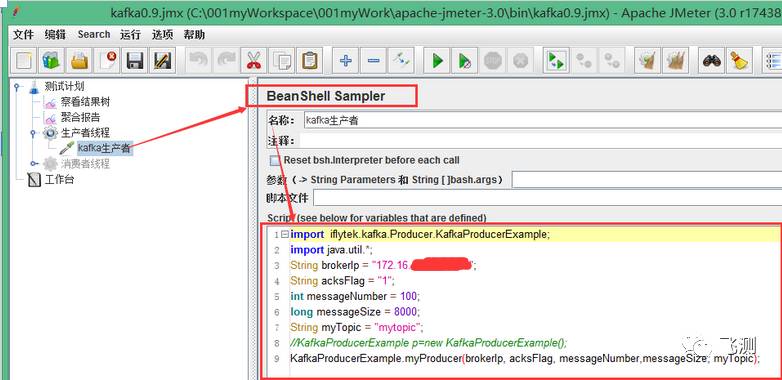The width and height of the screenshot is (782, 380).
Task: Click import java.util.* script line
Action: pos(331,250)
